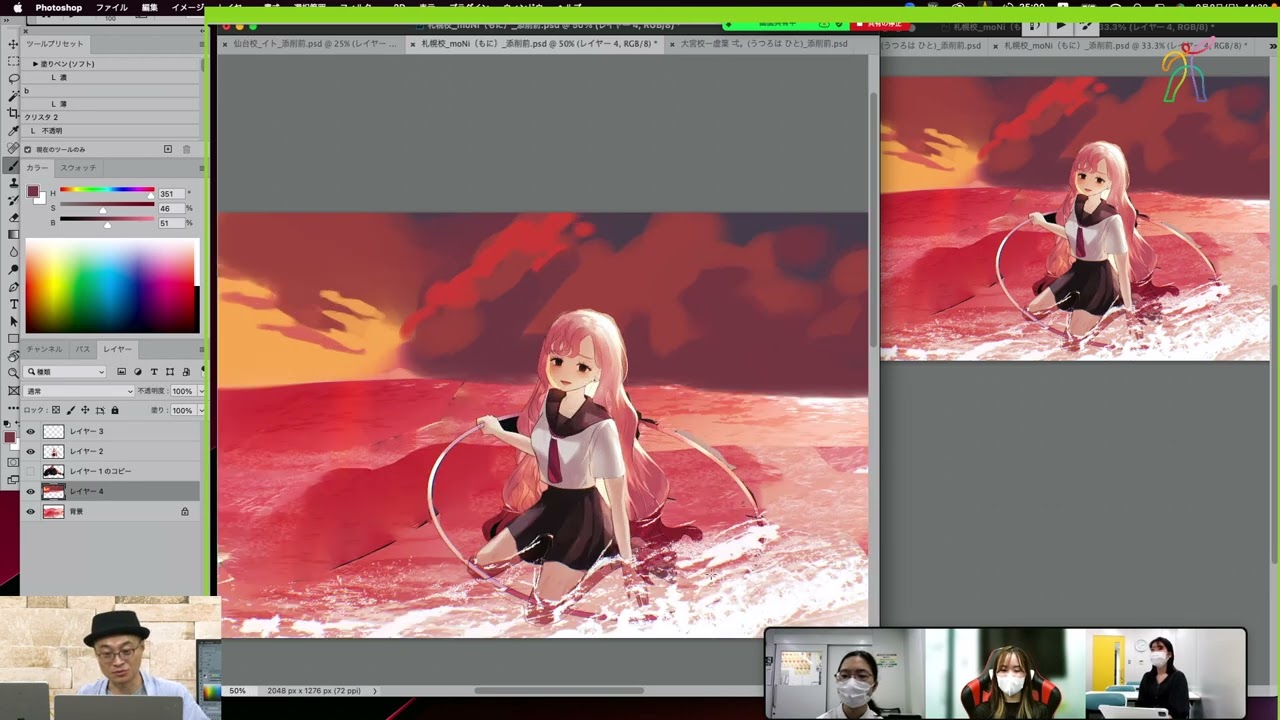Open Color panel options menu
Image resolution: width=1280 pixels, height=720 pixels.
tap(201, 168)
